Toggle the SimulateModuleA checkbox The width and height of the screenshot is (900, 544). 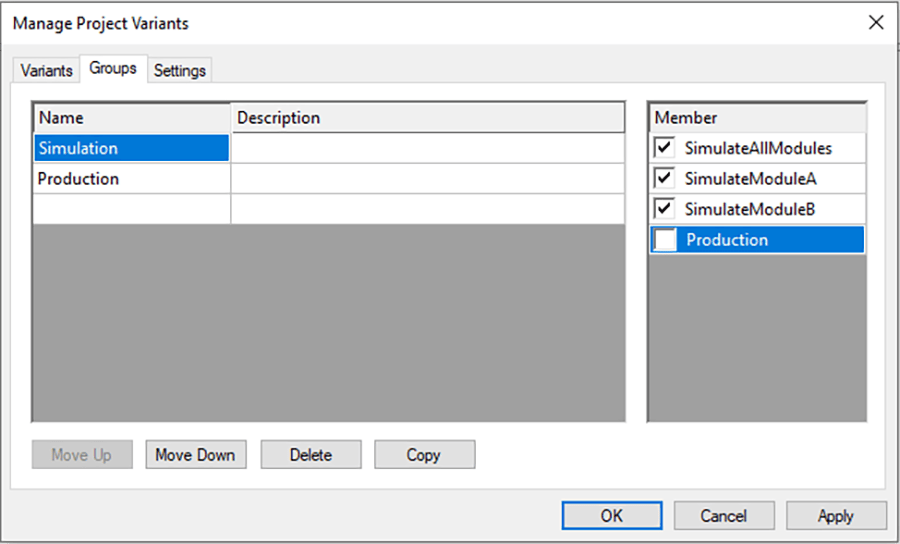pyautogui.click(x=664, y=178)
